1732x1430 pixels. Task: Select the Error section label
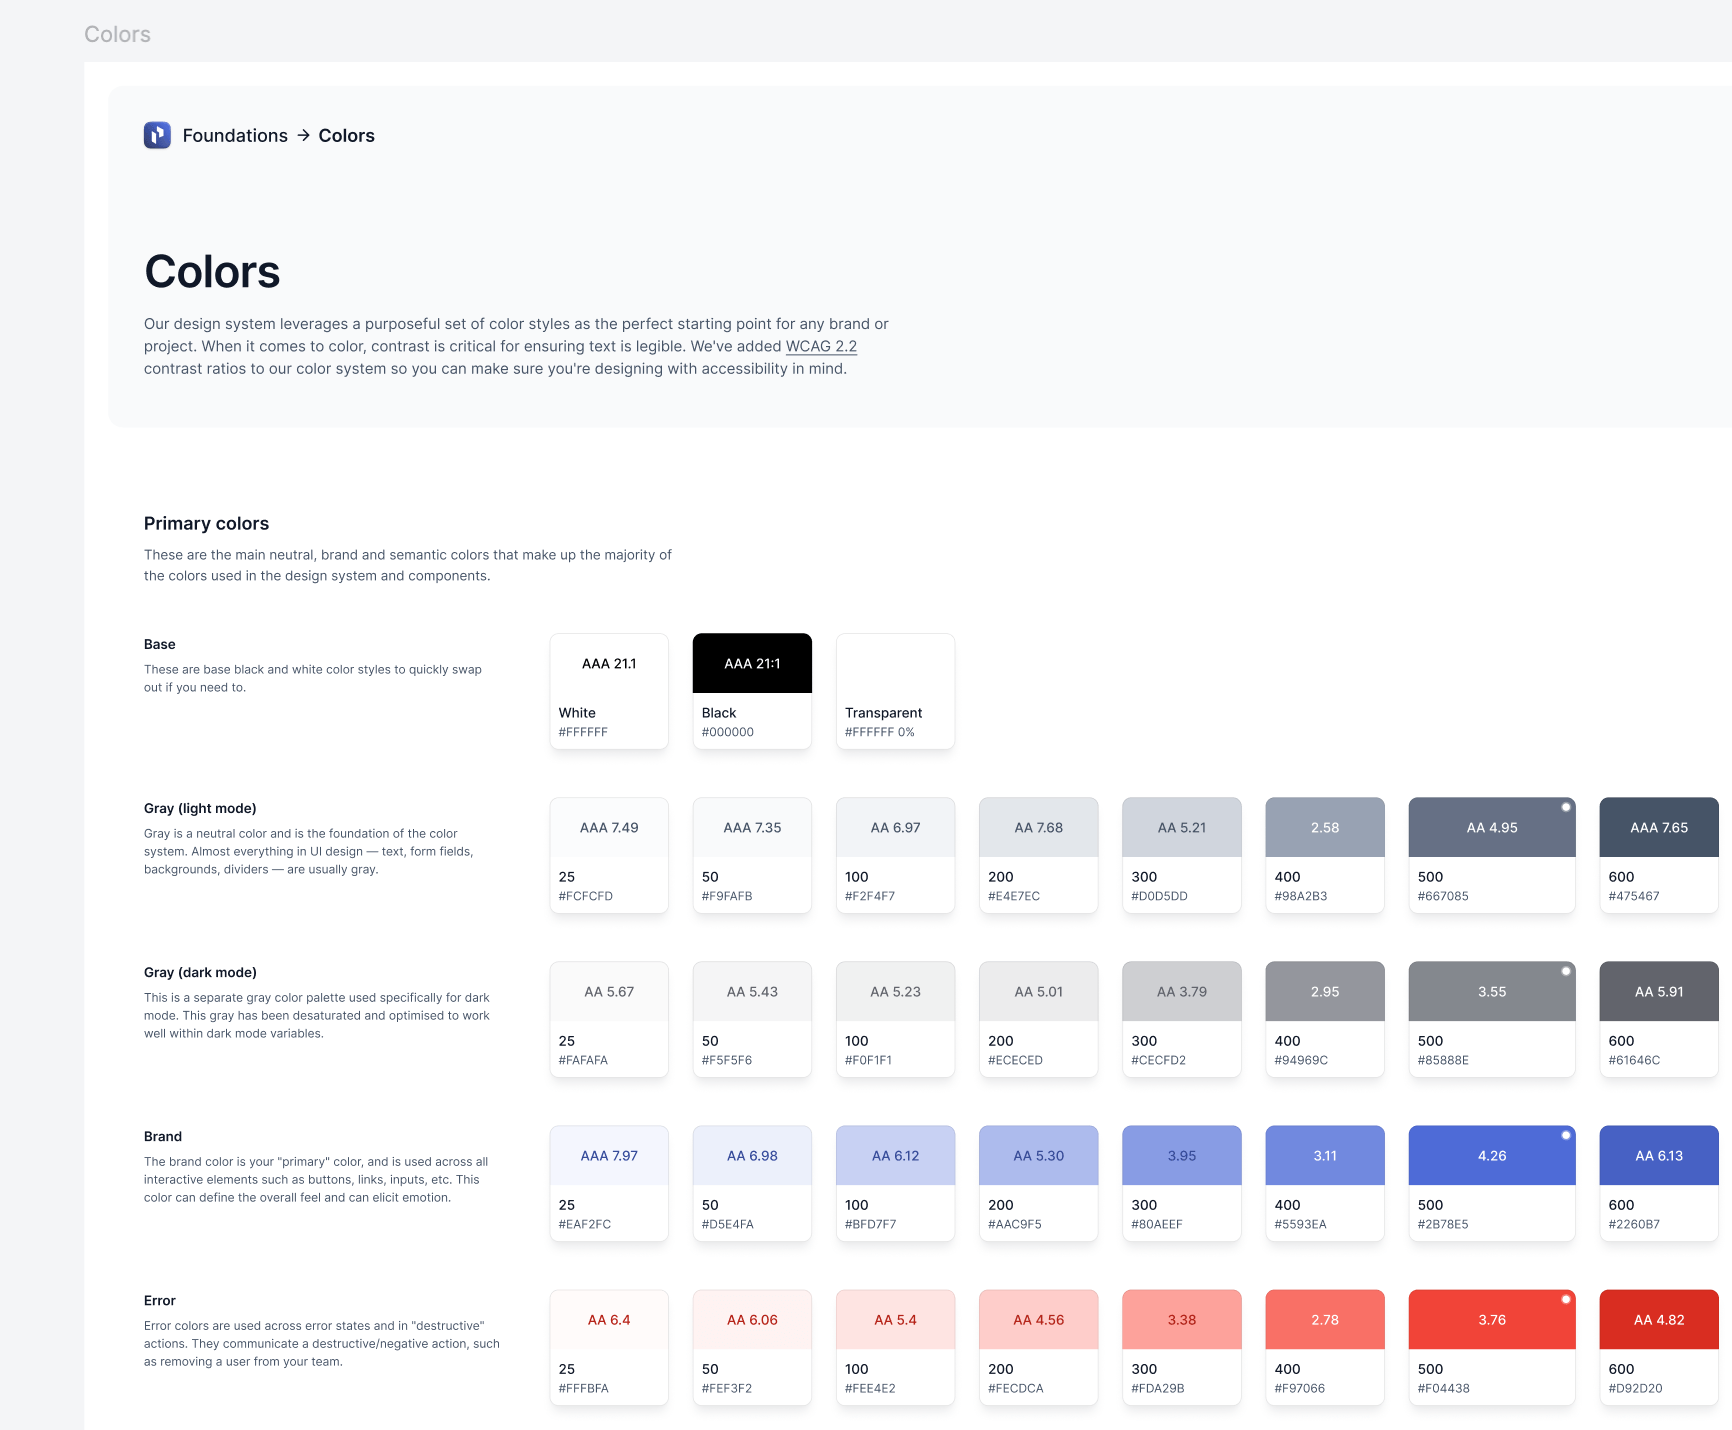tap(160, 1300)
